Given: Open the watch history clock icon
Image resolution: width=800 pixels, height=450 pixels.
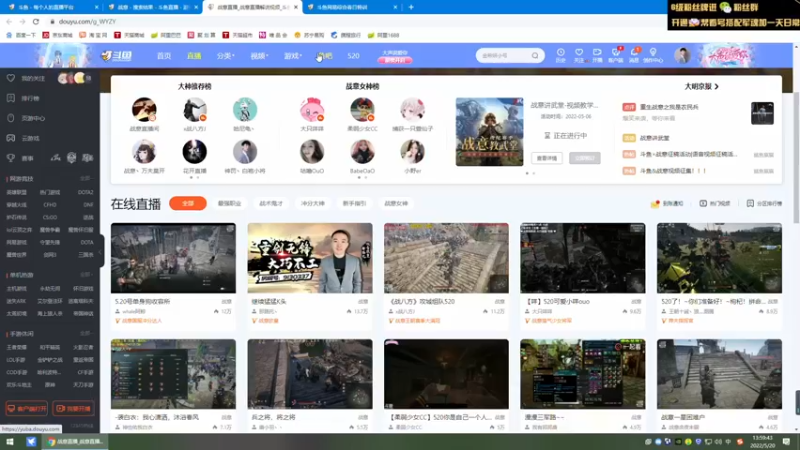Looking at the screenshot, I should 560,55.
